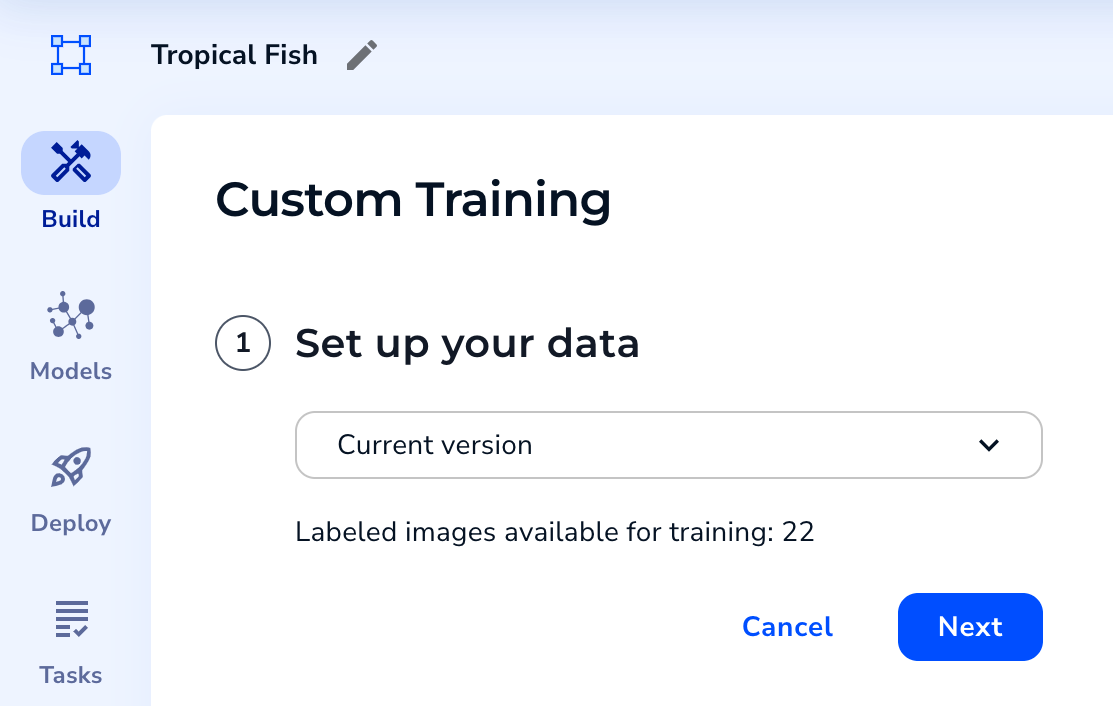This screenshot has width=1113, height=706.
Task: Click the project title Tropical Fish
Action: coord(234,54)
